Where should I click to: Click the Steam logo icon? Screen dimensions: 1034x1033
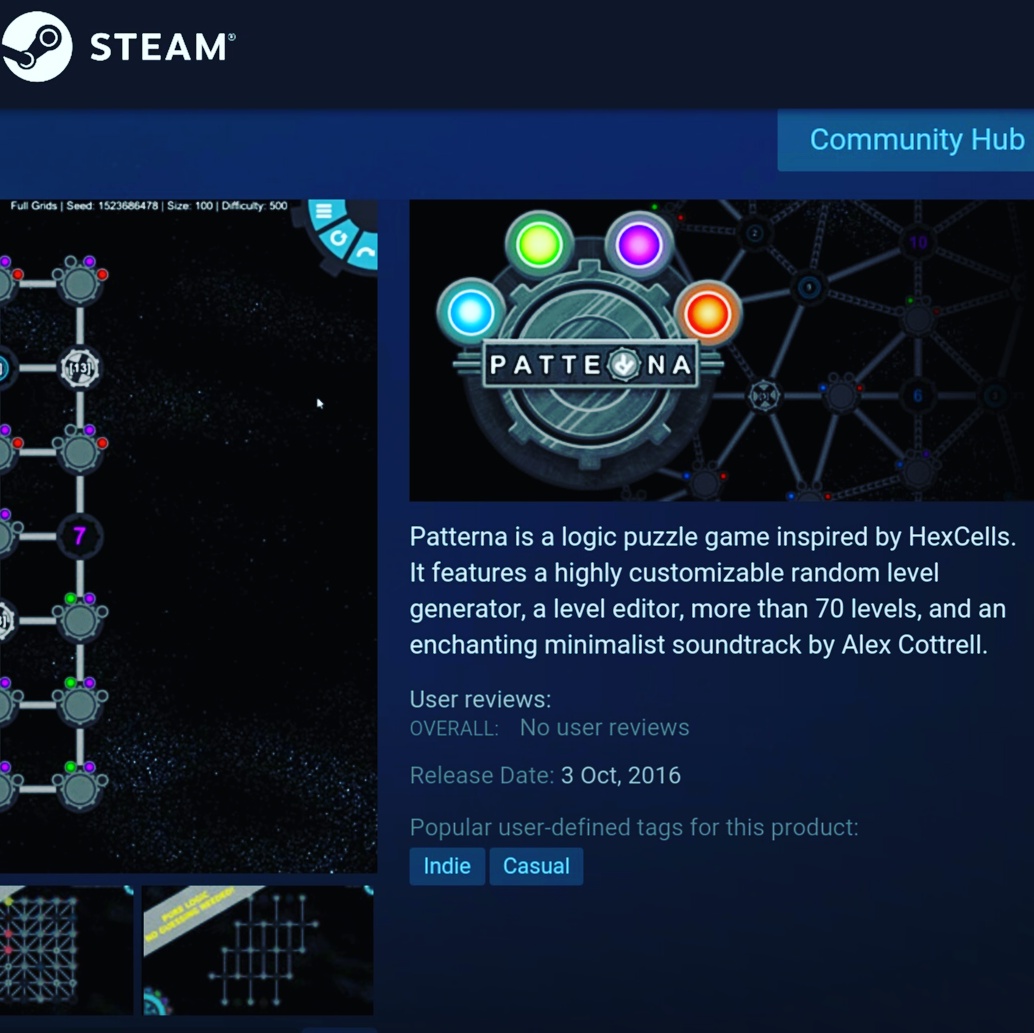point(37,46)
